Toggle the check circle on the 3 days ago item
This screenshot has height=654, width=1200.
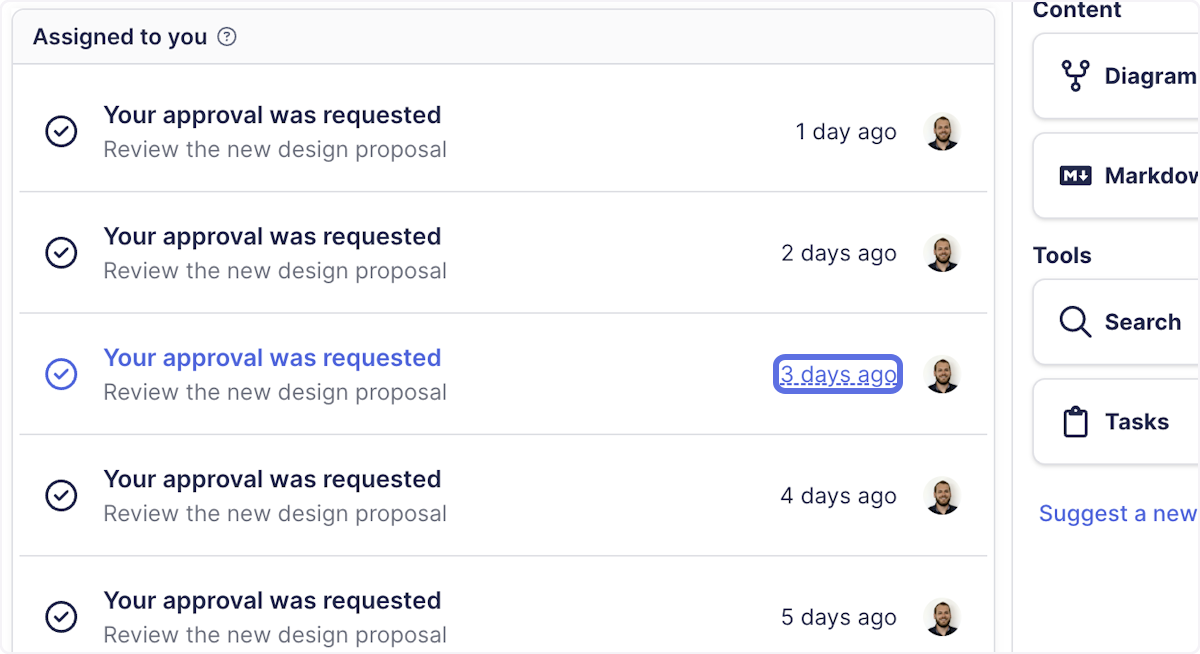coord(62,374)
